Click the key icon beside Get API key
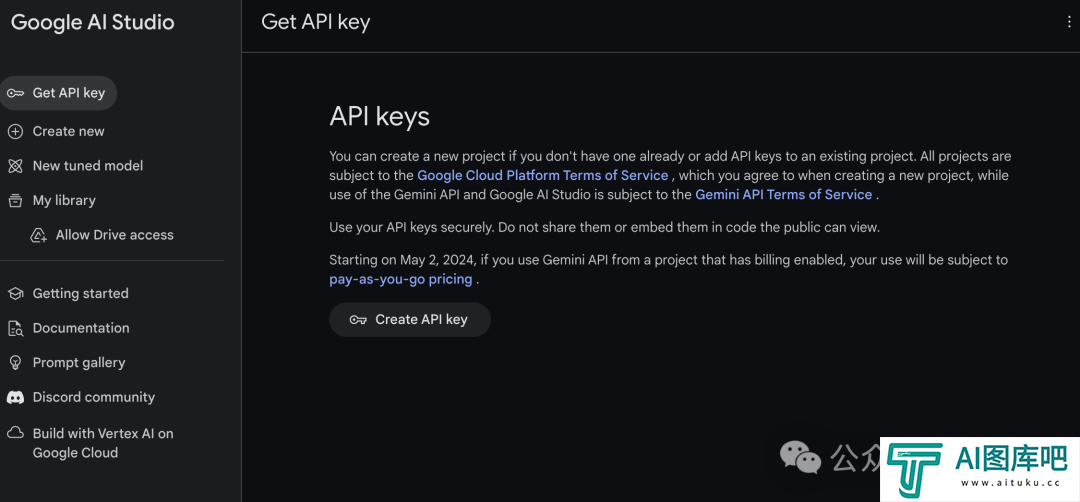 pos(15,93)
